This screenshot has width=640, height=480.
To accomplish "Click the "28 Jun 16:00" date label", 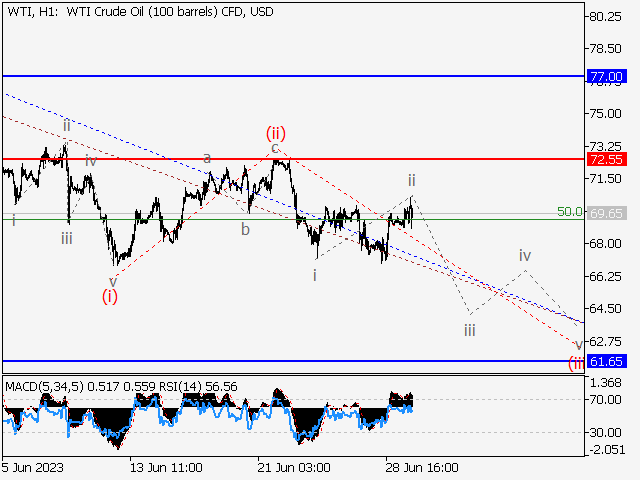I will click(x=422, y=467).
